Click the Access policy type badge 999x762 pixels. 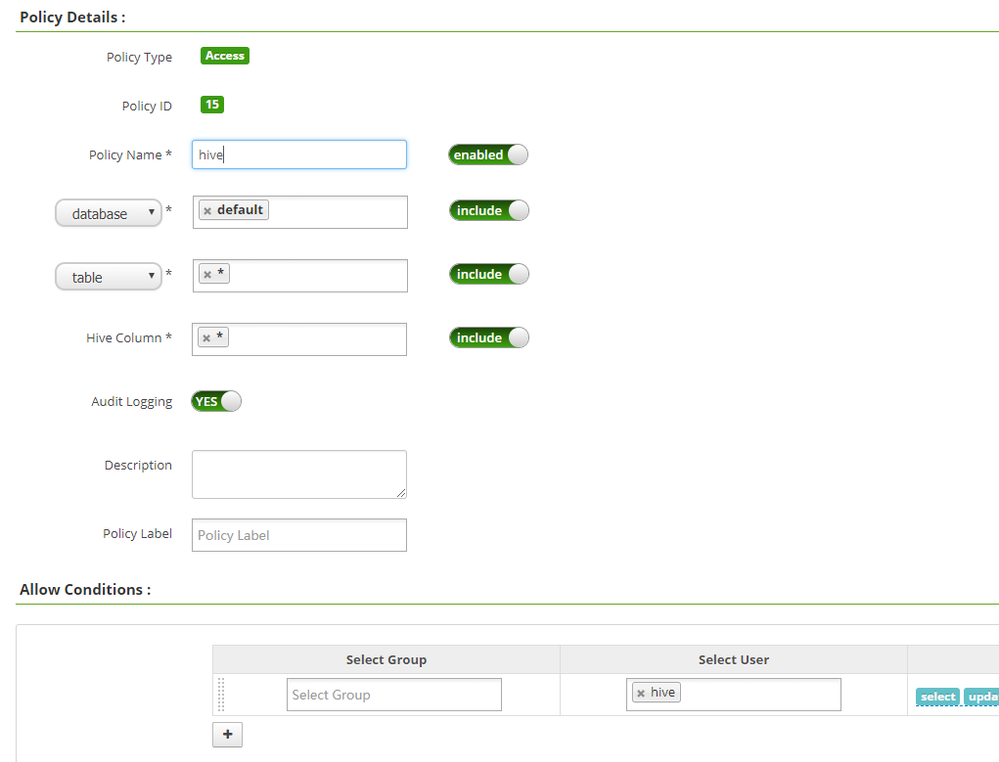(x=225, y=56)
